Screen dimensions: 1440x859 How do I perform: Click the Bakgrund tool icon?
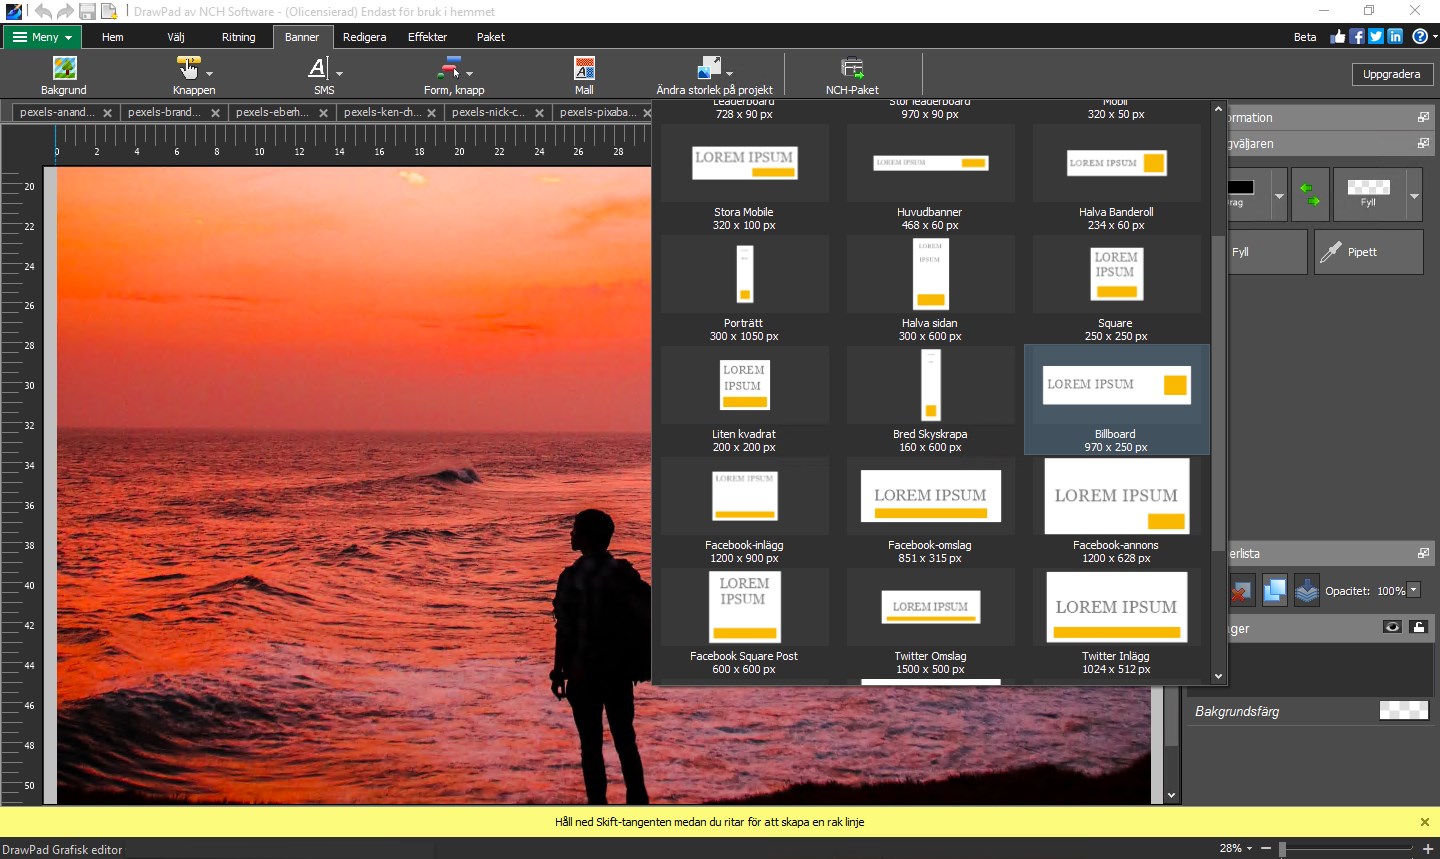64,69
